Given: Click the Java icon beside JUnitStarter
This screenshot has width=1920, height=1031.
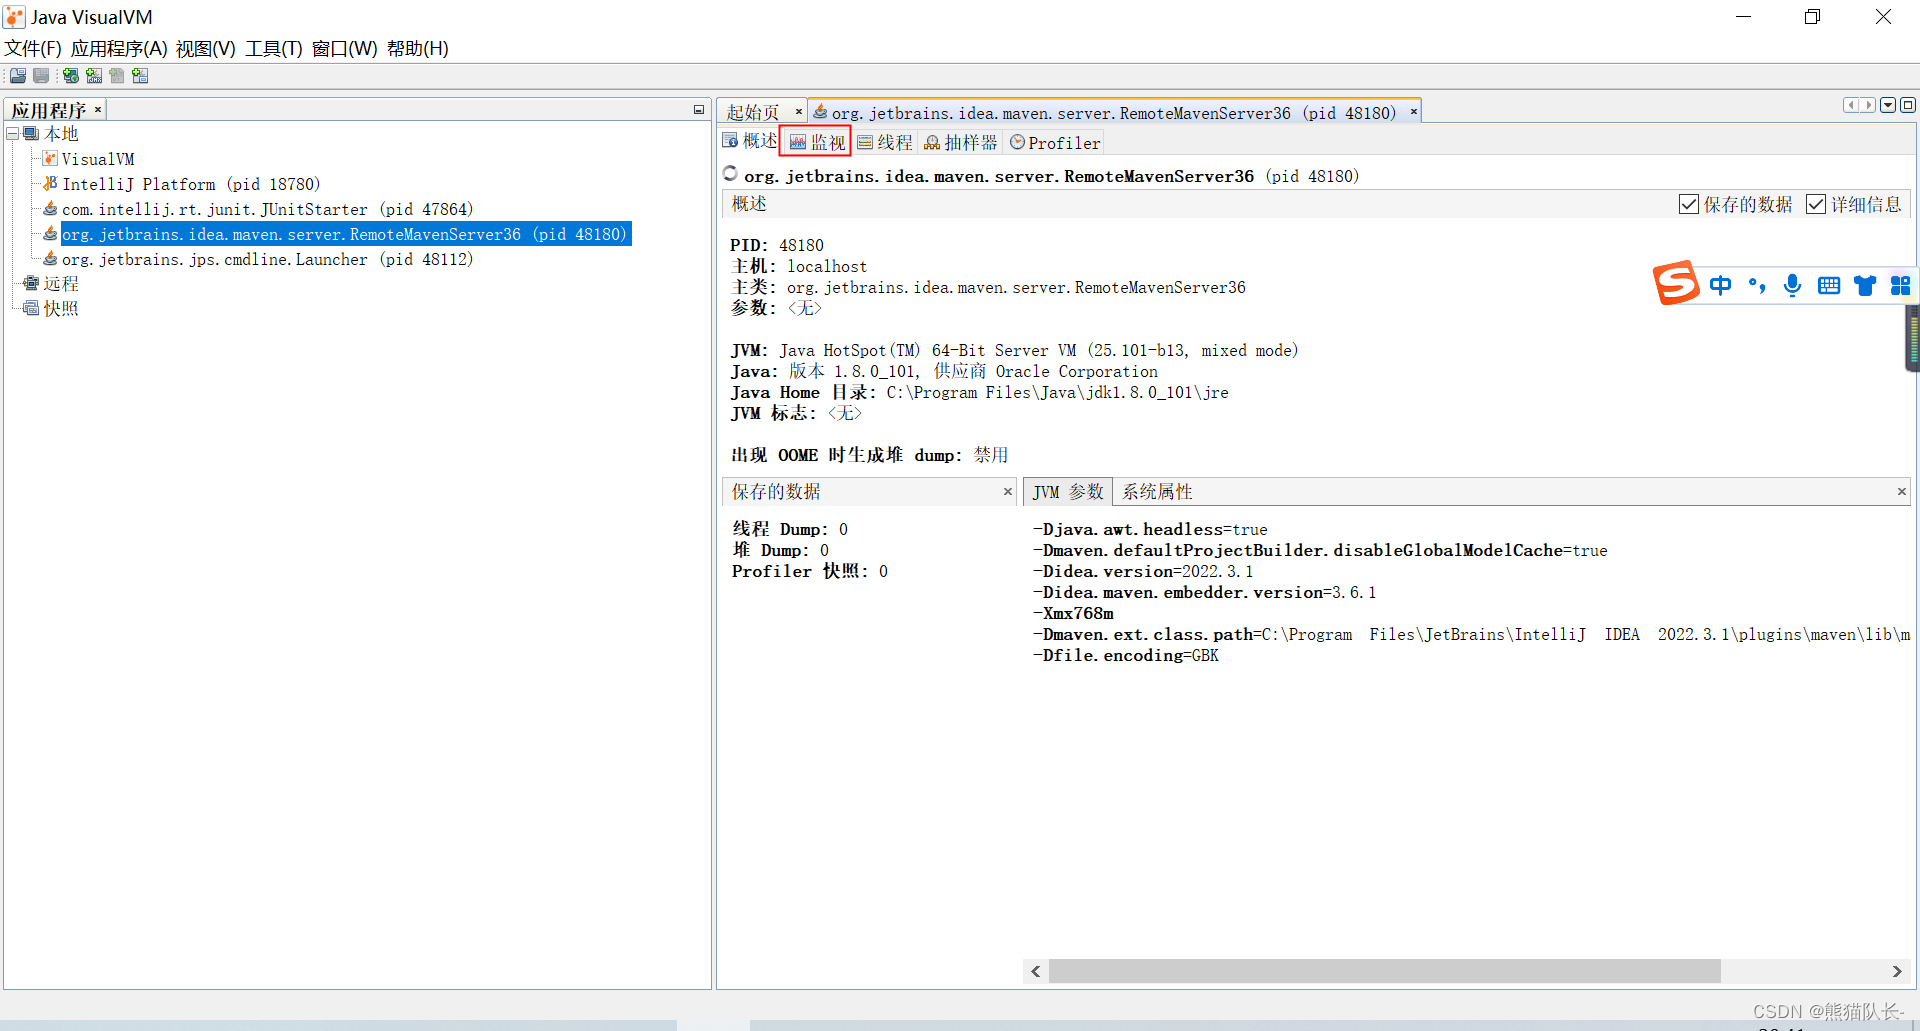Looking at the screenshot, I should 50,209.
